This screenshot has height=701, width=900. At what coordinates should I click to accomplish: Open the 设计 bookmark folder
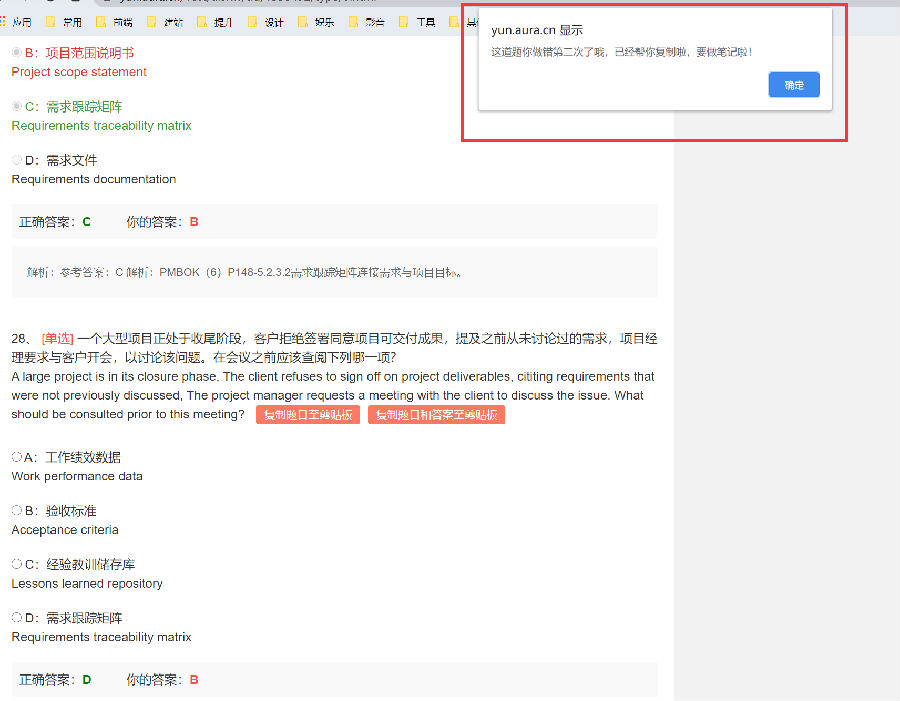(x=264, y=21)
